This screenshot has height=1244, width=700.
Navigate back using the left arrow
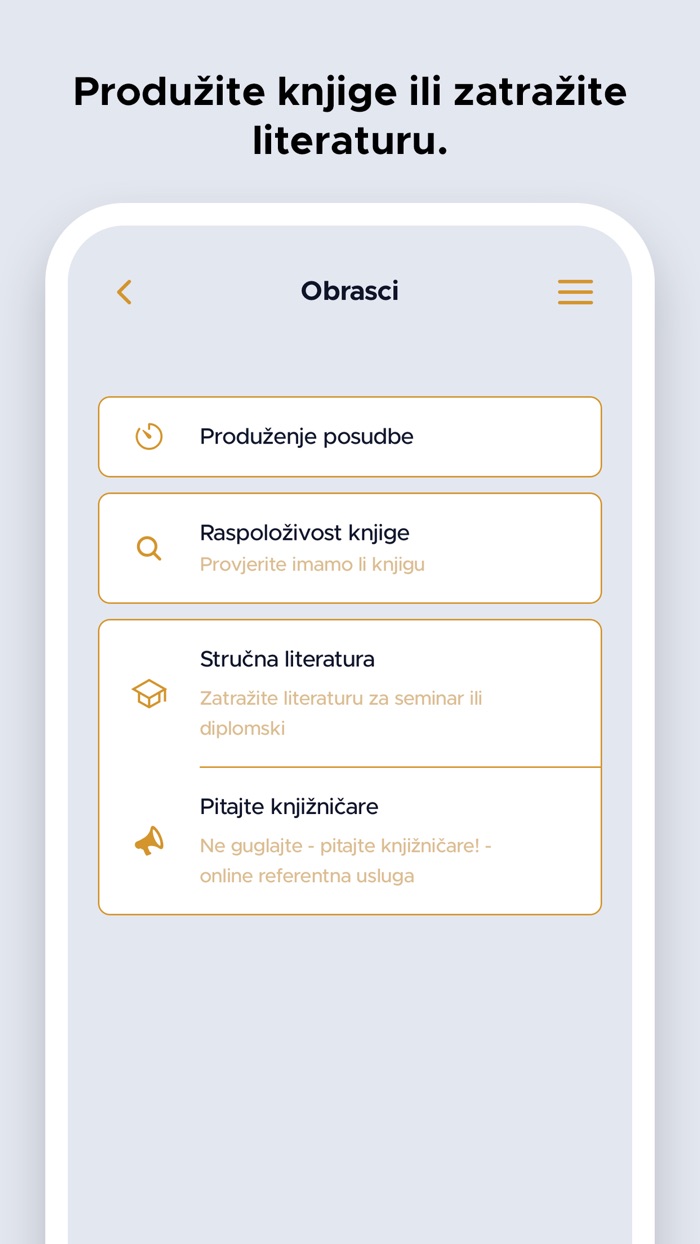pyautogui.click(x=124, y=292)
